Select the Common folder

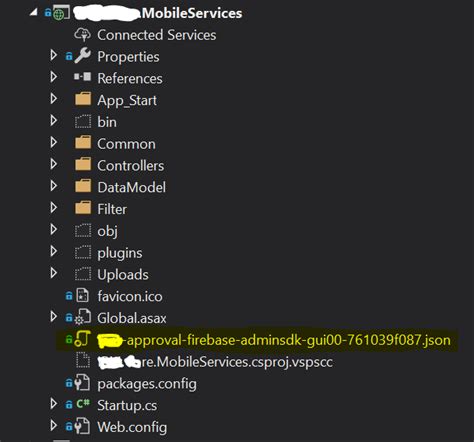[126, 144]
